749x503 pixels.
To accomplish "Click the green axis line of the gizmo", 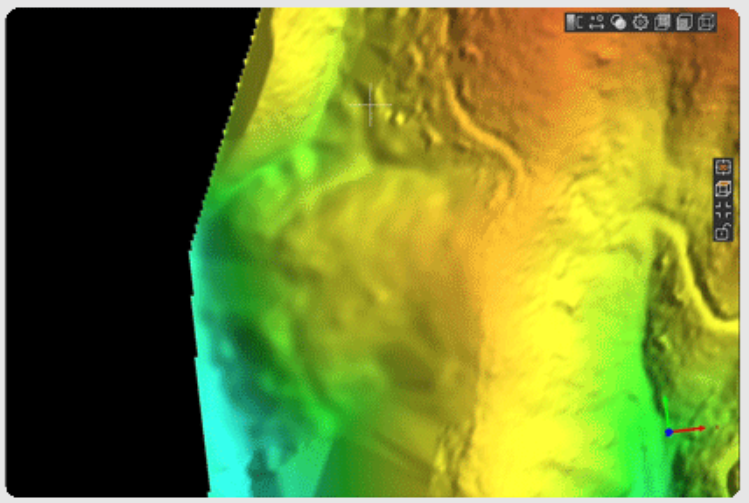I will click(666, 411).
